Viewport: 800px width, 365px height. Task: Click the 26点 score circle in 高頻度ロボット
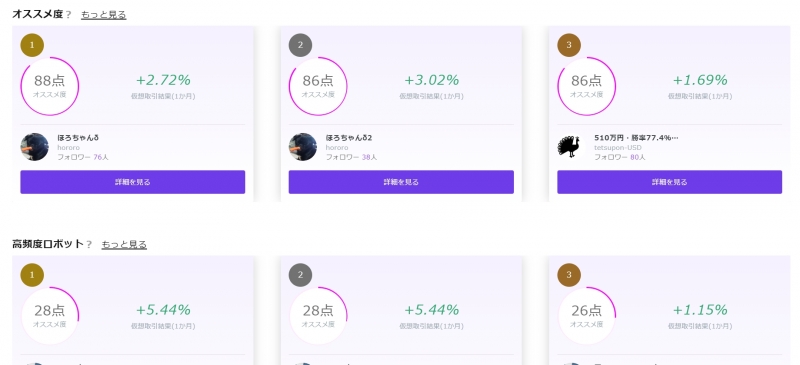tap(586, 315)
